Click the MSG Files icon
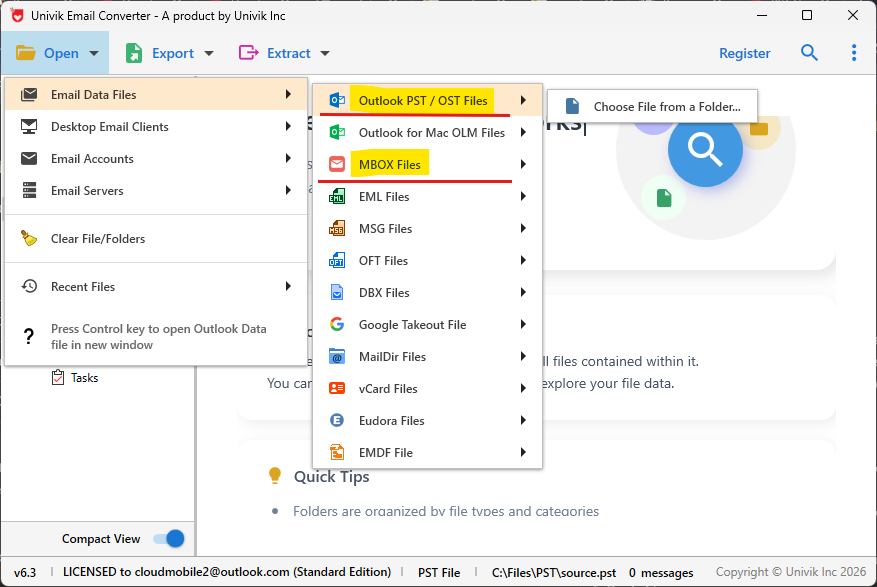 click(337, 228)
